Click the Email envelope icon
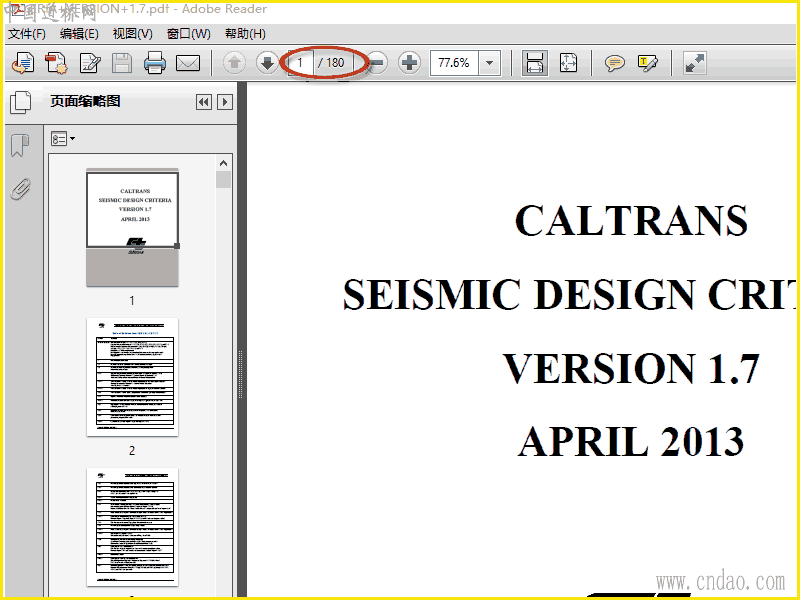This screenshot has height=600, width=800. (x=188, y=64)
